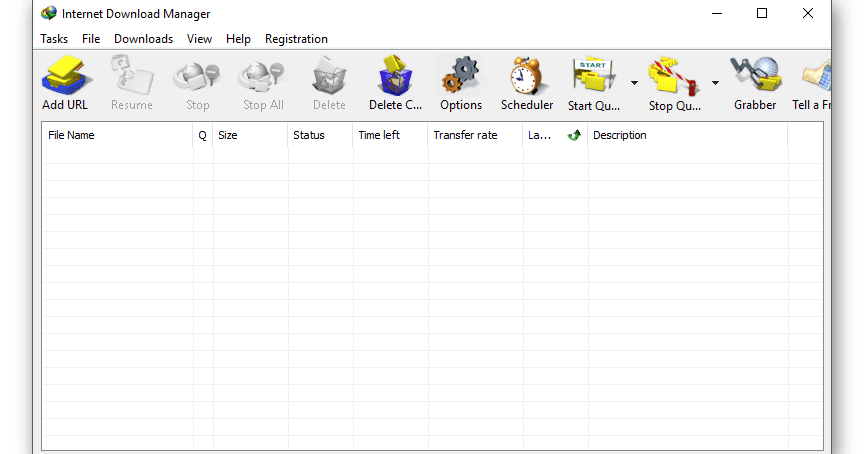The height and width of the screenshot is (454, 864).
Task: Open the Registration menu
Action: 296,39
